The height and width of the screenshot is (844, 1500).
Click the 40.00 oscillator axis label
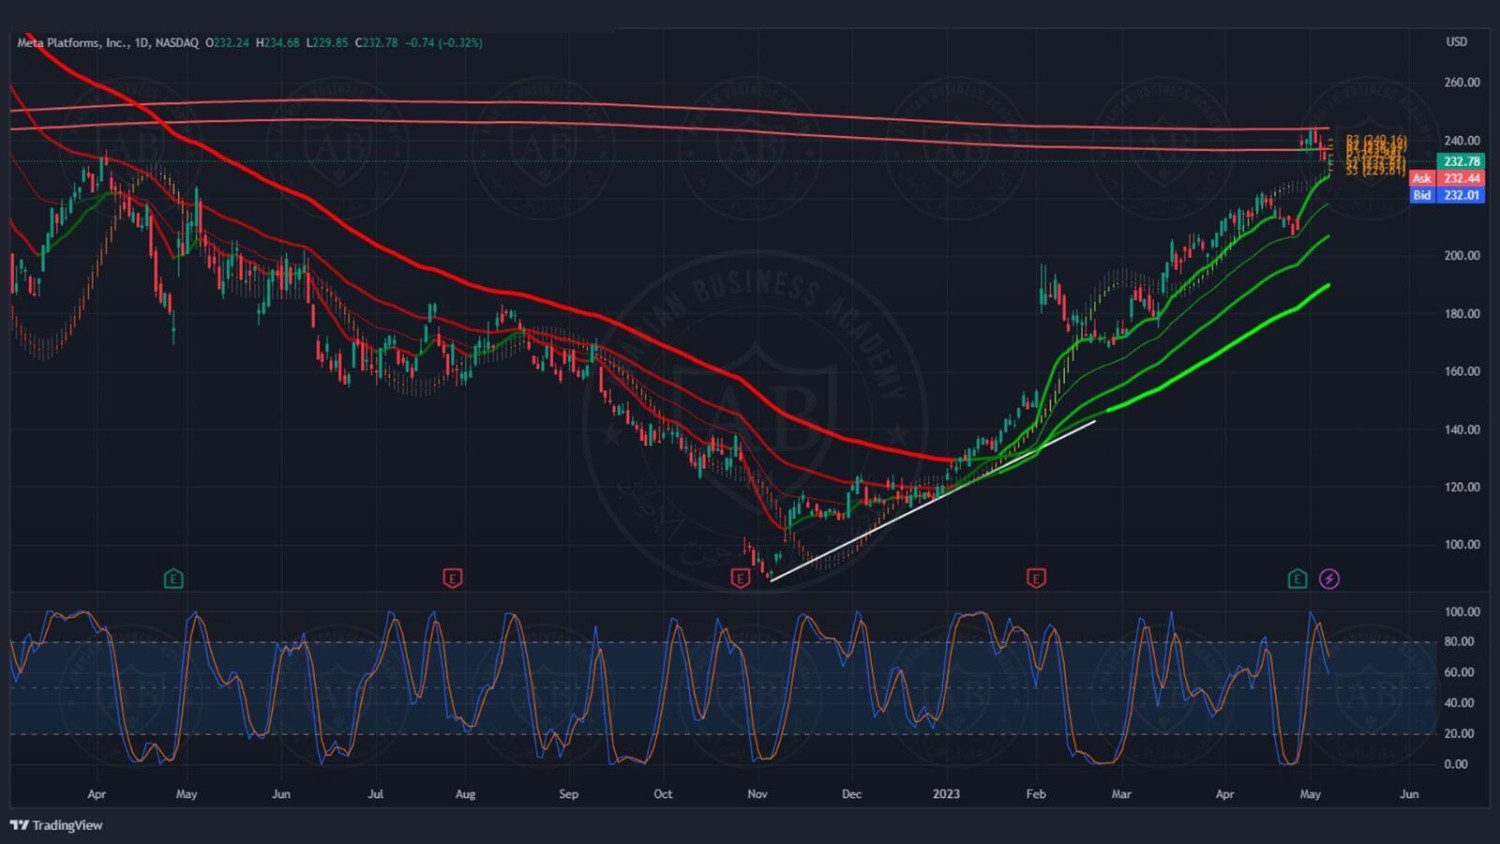click(x=1459, y=703)
